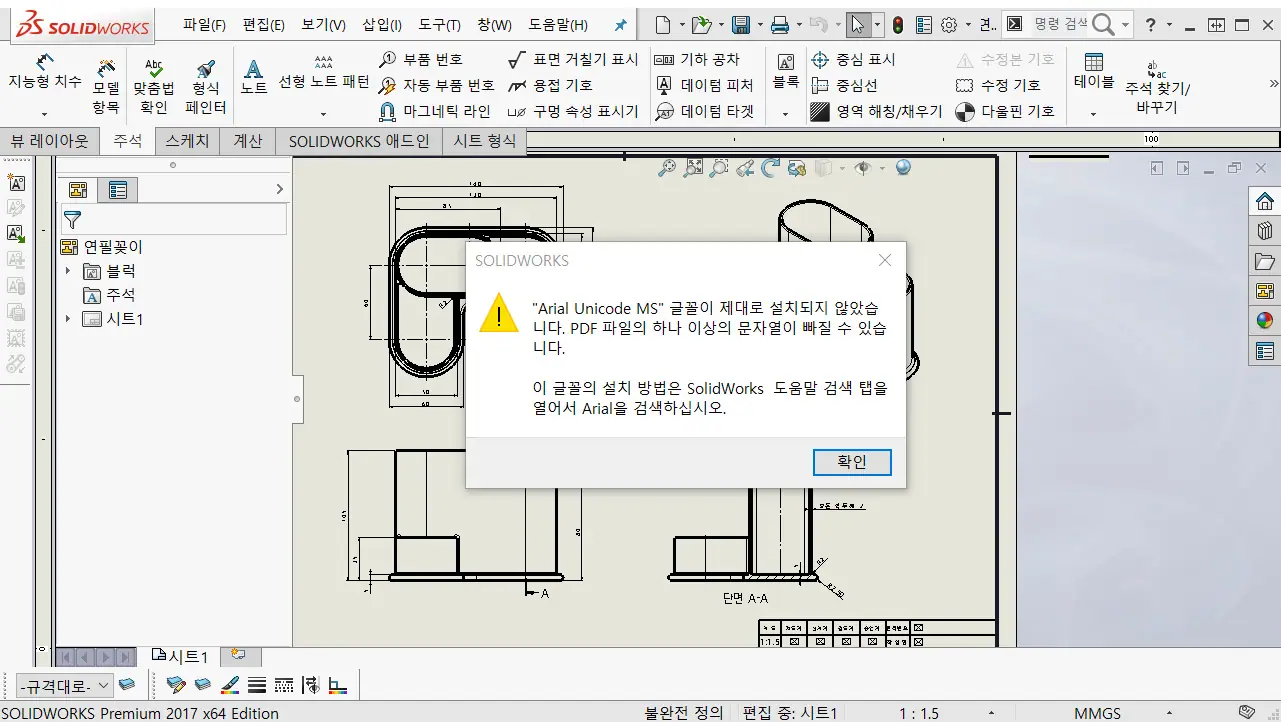Add a 중심선 centerline
The height and width of the screenshot is (722, 1281).
[x=844, y=85]
